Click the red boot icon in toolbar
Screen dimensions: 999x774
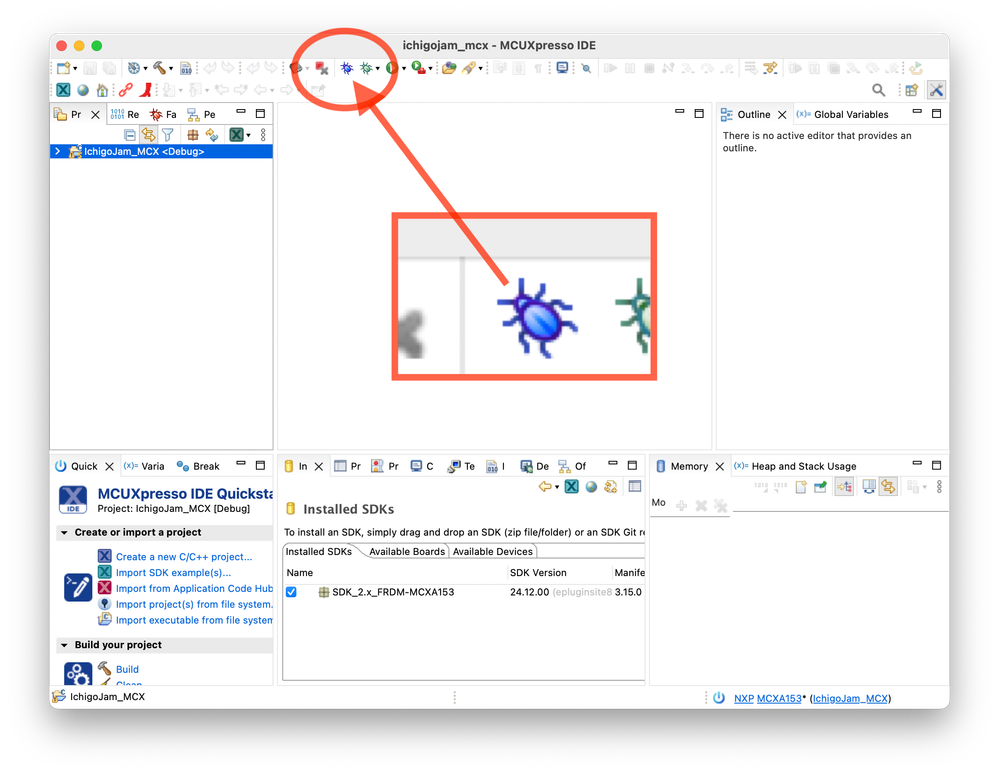[146, 90]
